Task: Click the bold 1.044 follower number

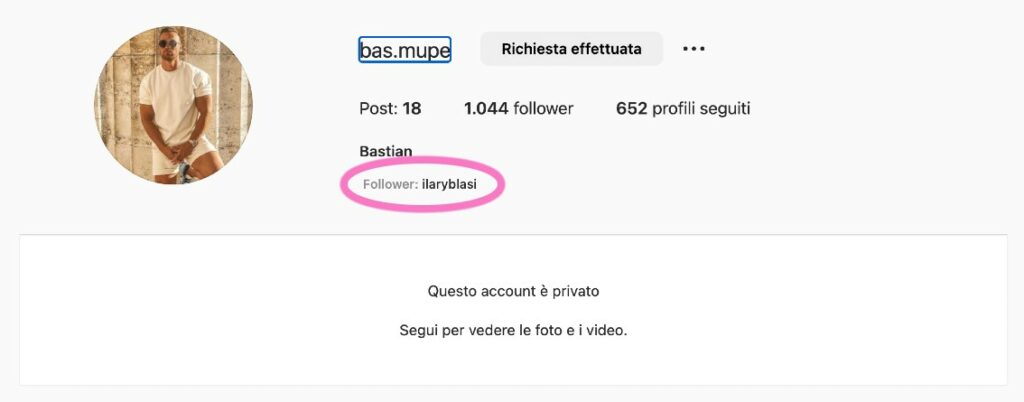Action: point(486,108)
